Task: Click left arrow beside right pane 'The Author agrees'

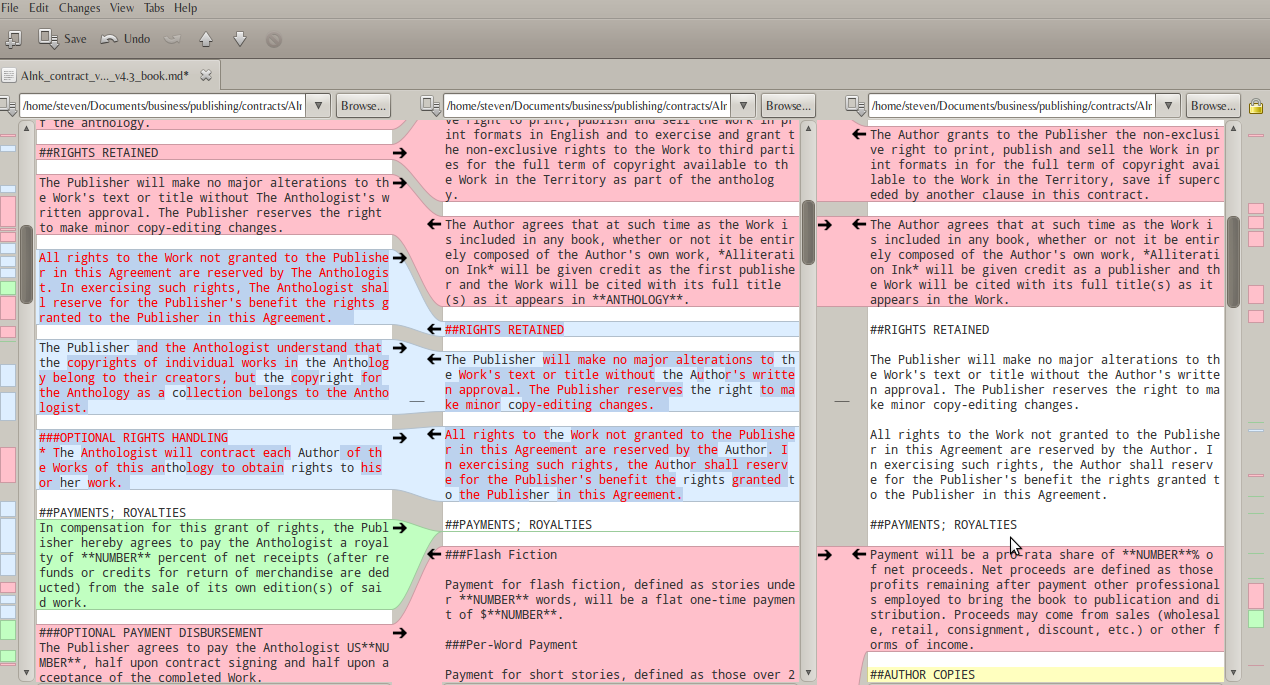Action: click(x=859, y=225)
